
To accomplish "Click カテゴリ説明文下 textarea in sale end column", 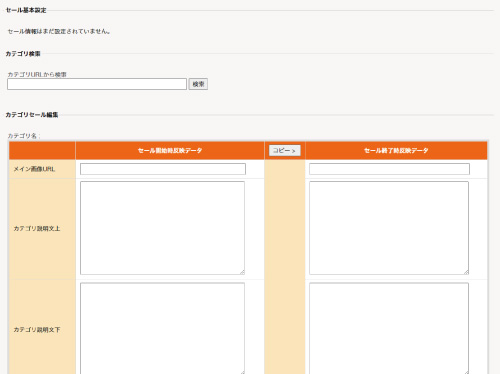I will pos(389,328).
